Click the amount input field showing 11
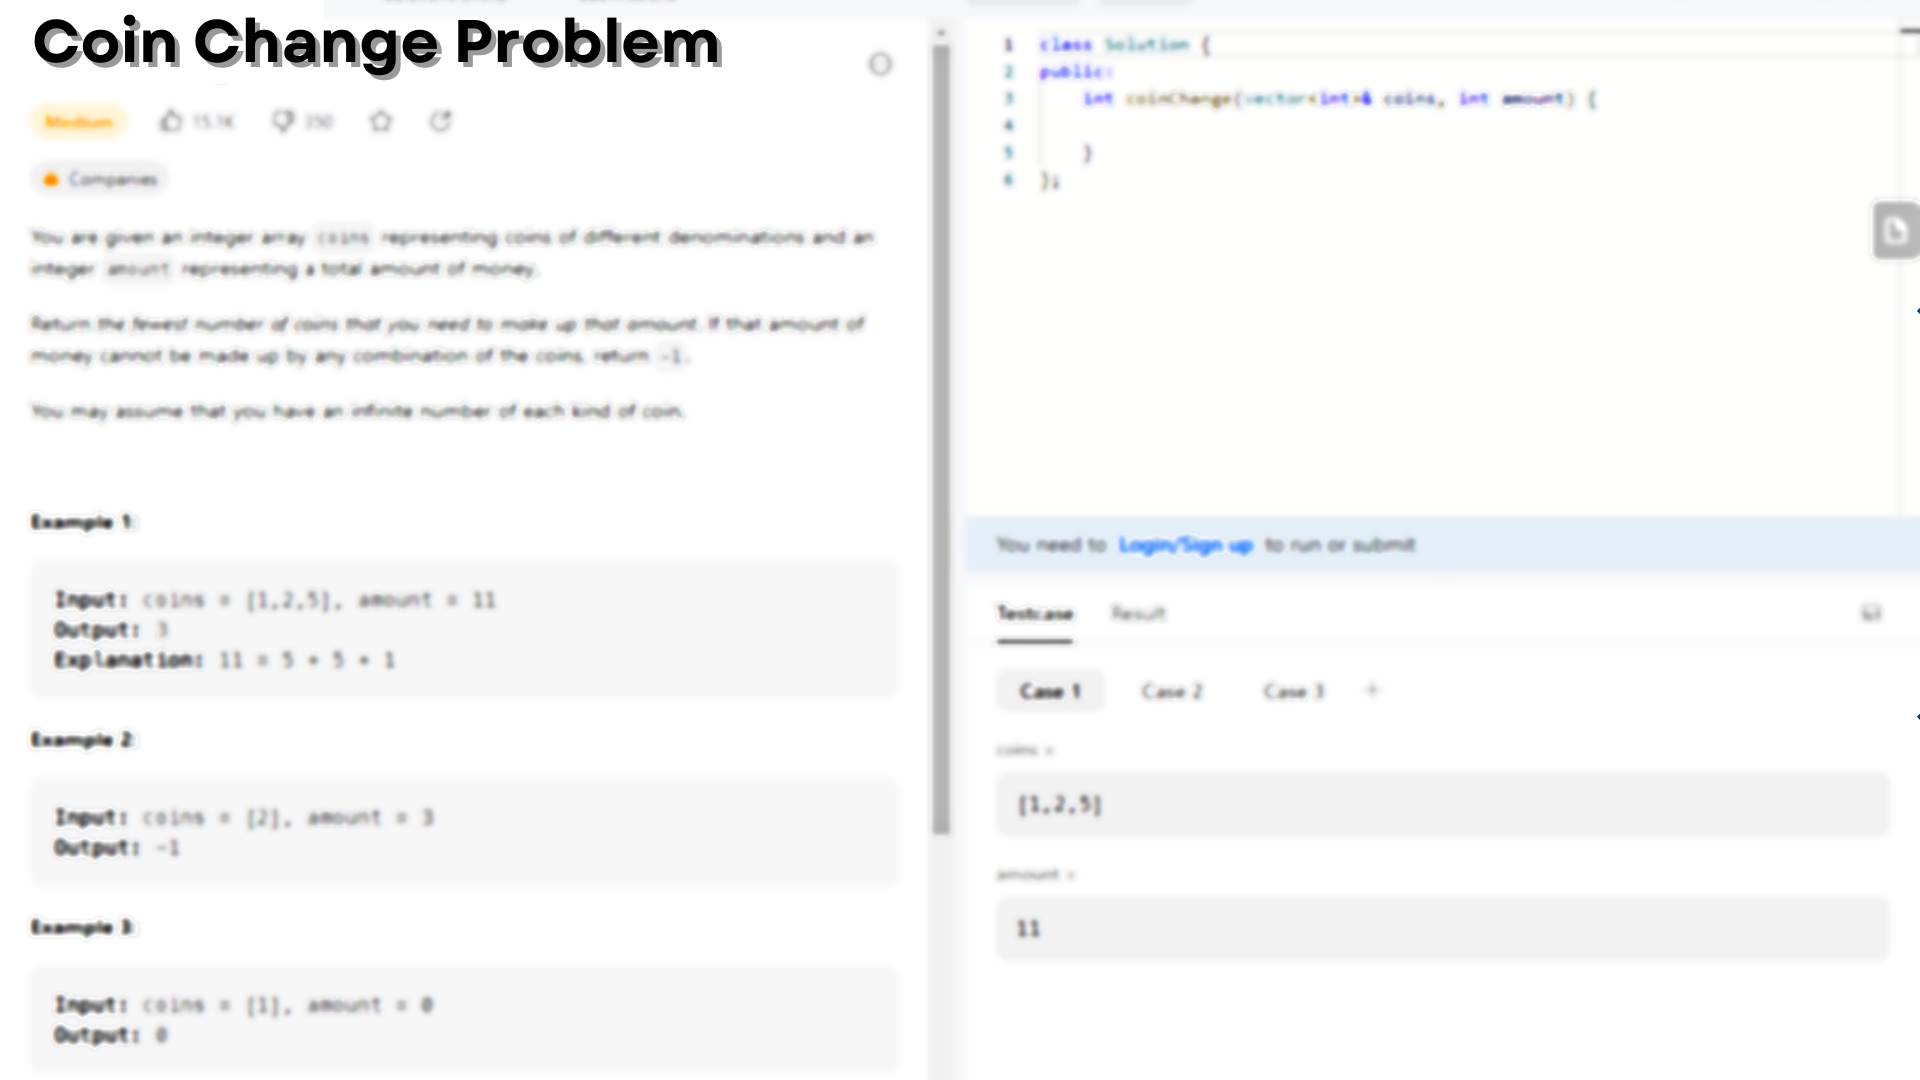The height and width of the screenshot is (1080, 1920). point(1442,929)
